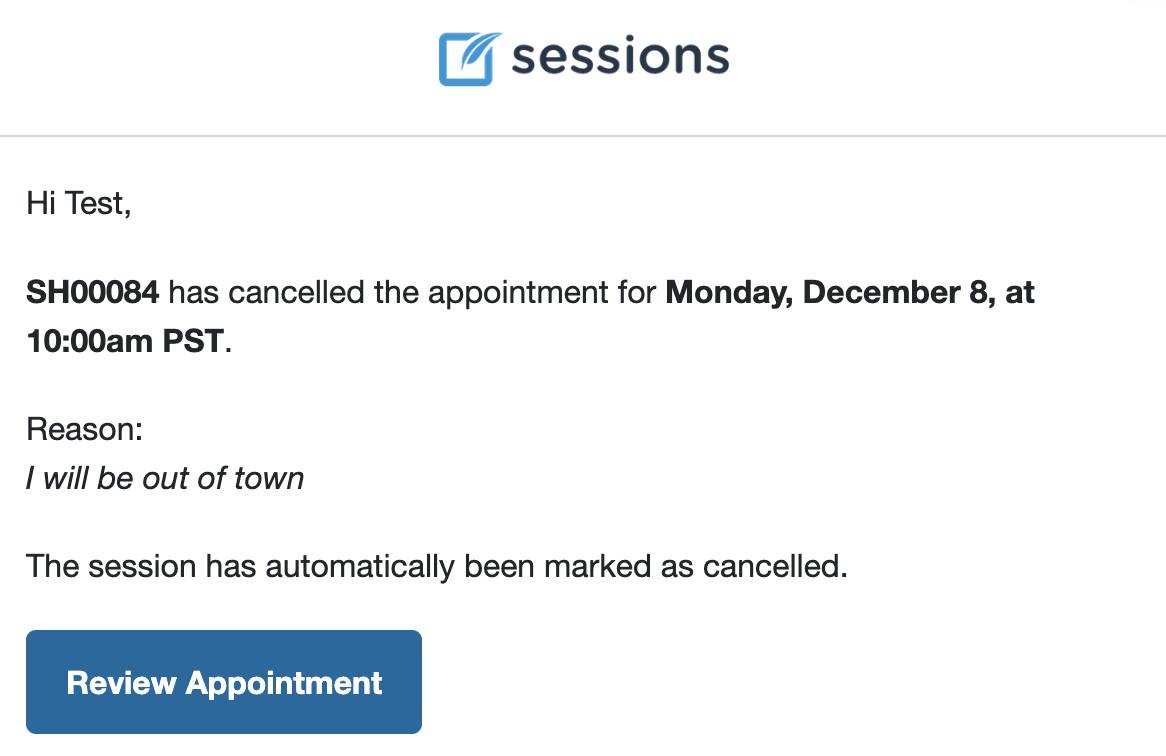1166x756 pixels.
Task: Click the italic "I will be out of town" text
Action: pos(164,478)
